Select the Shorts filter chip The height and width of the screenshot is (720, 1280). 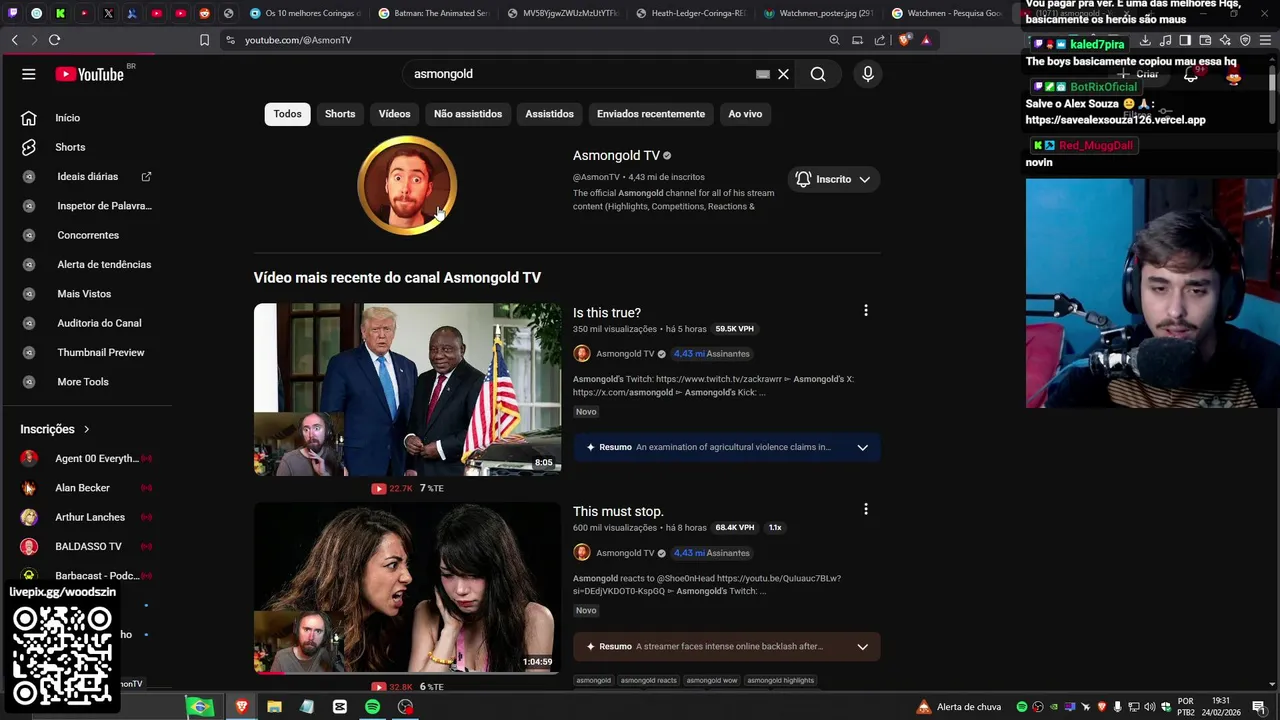(x=340, y=114)
